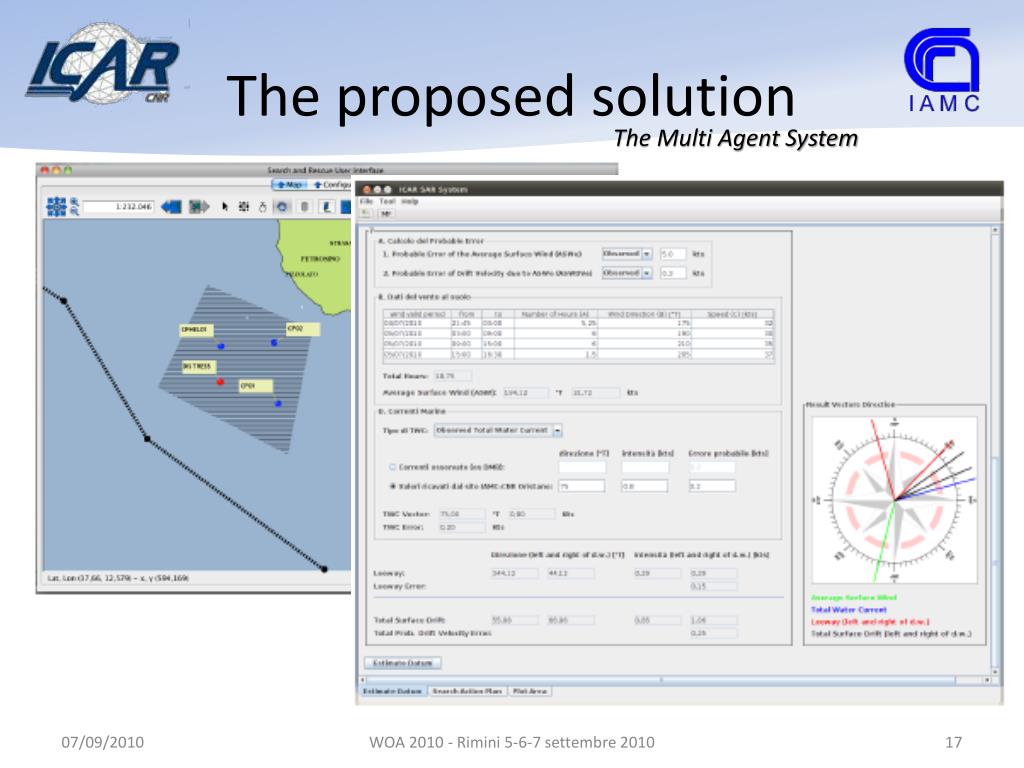Select the arrow pointer tool in map toolbar
Viewport: 1024px width, 768px height.
[225, 207]
